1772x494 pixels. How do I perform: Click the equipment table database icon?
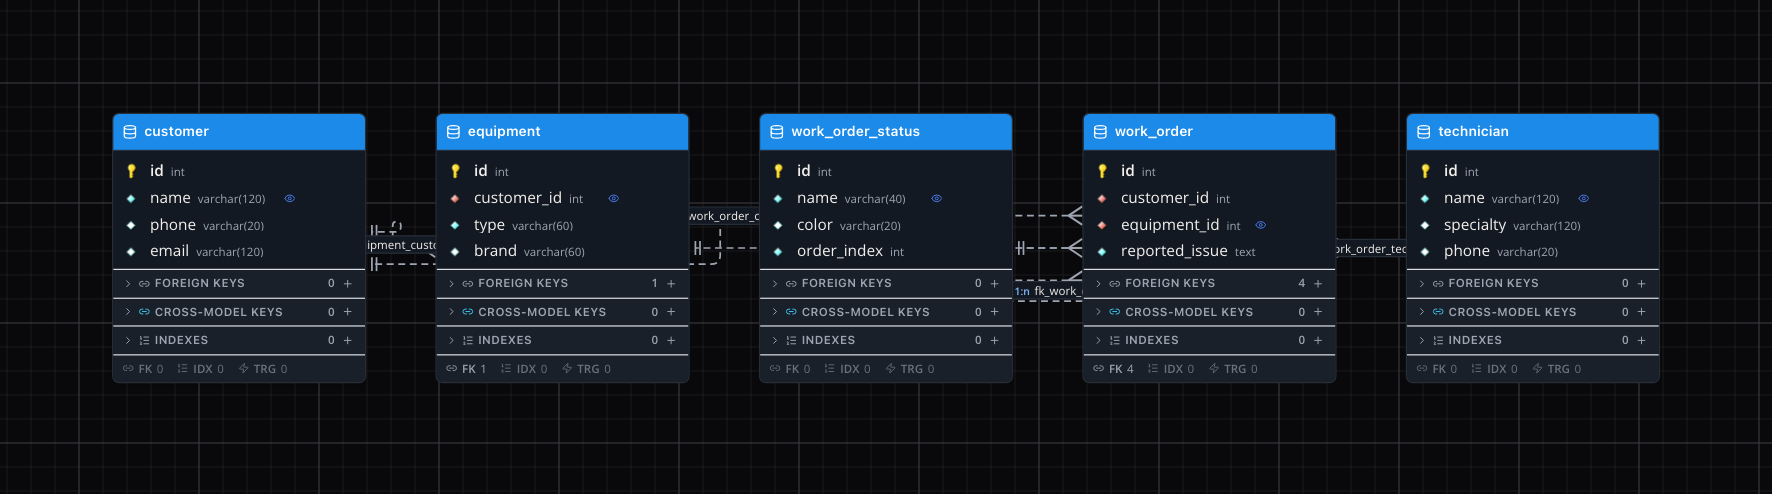pos(453,132)
